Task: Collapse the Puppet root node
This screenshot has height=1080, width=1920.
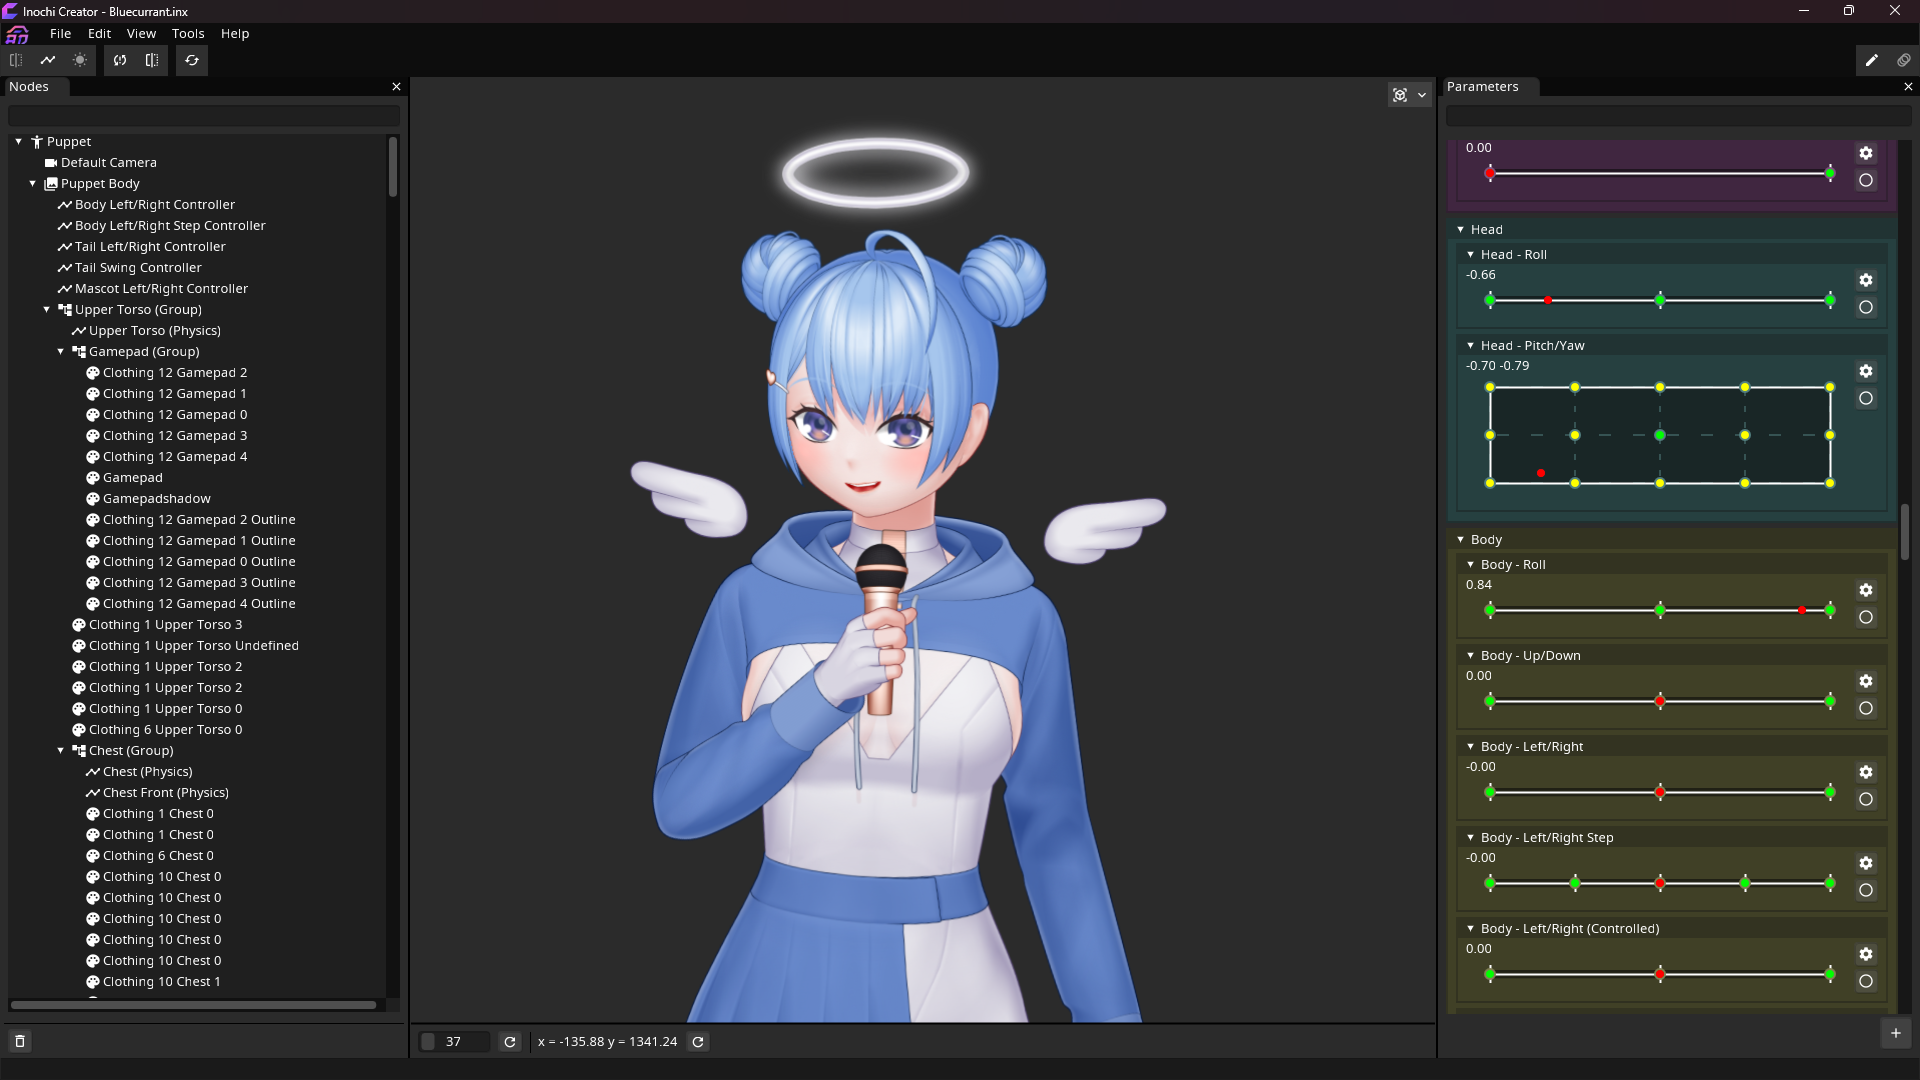Action: click(18, 142)
